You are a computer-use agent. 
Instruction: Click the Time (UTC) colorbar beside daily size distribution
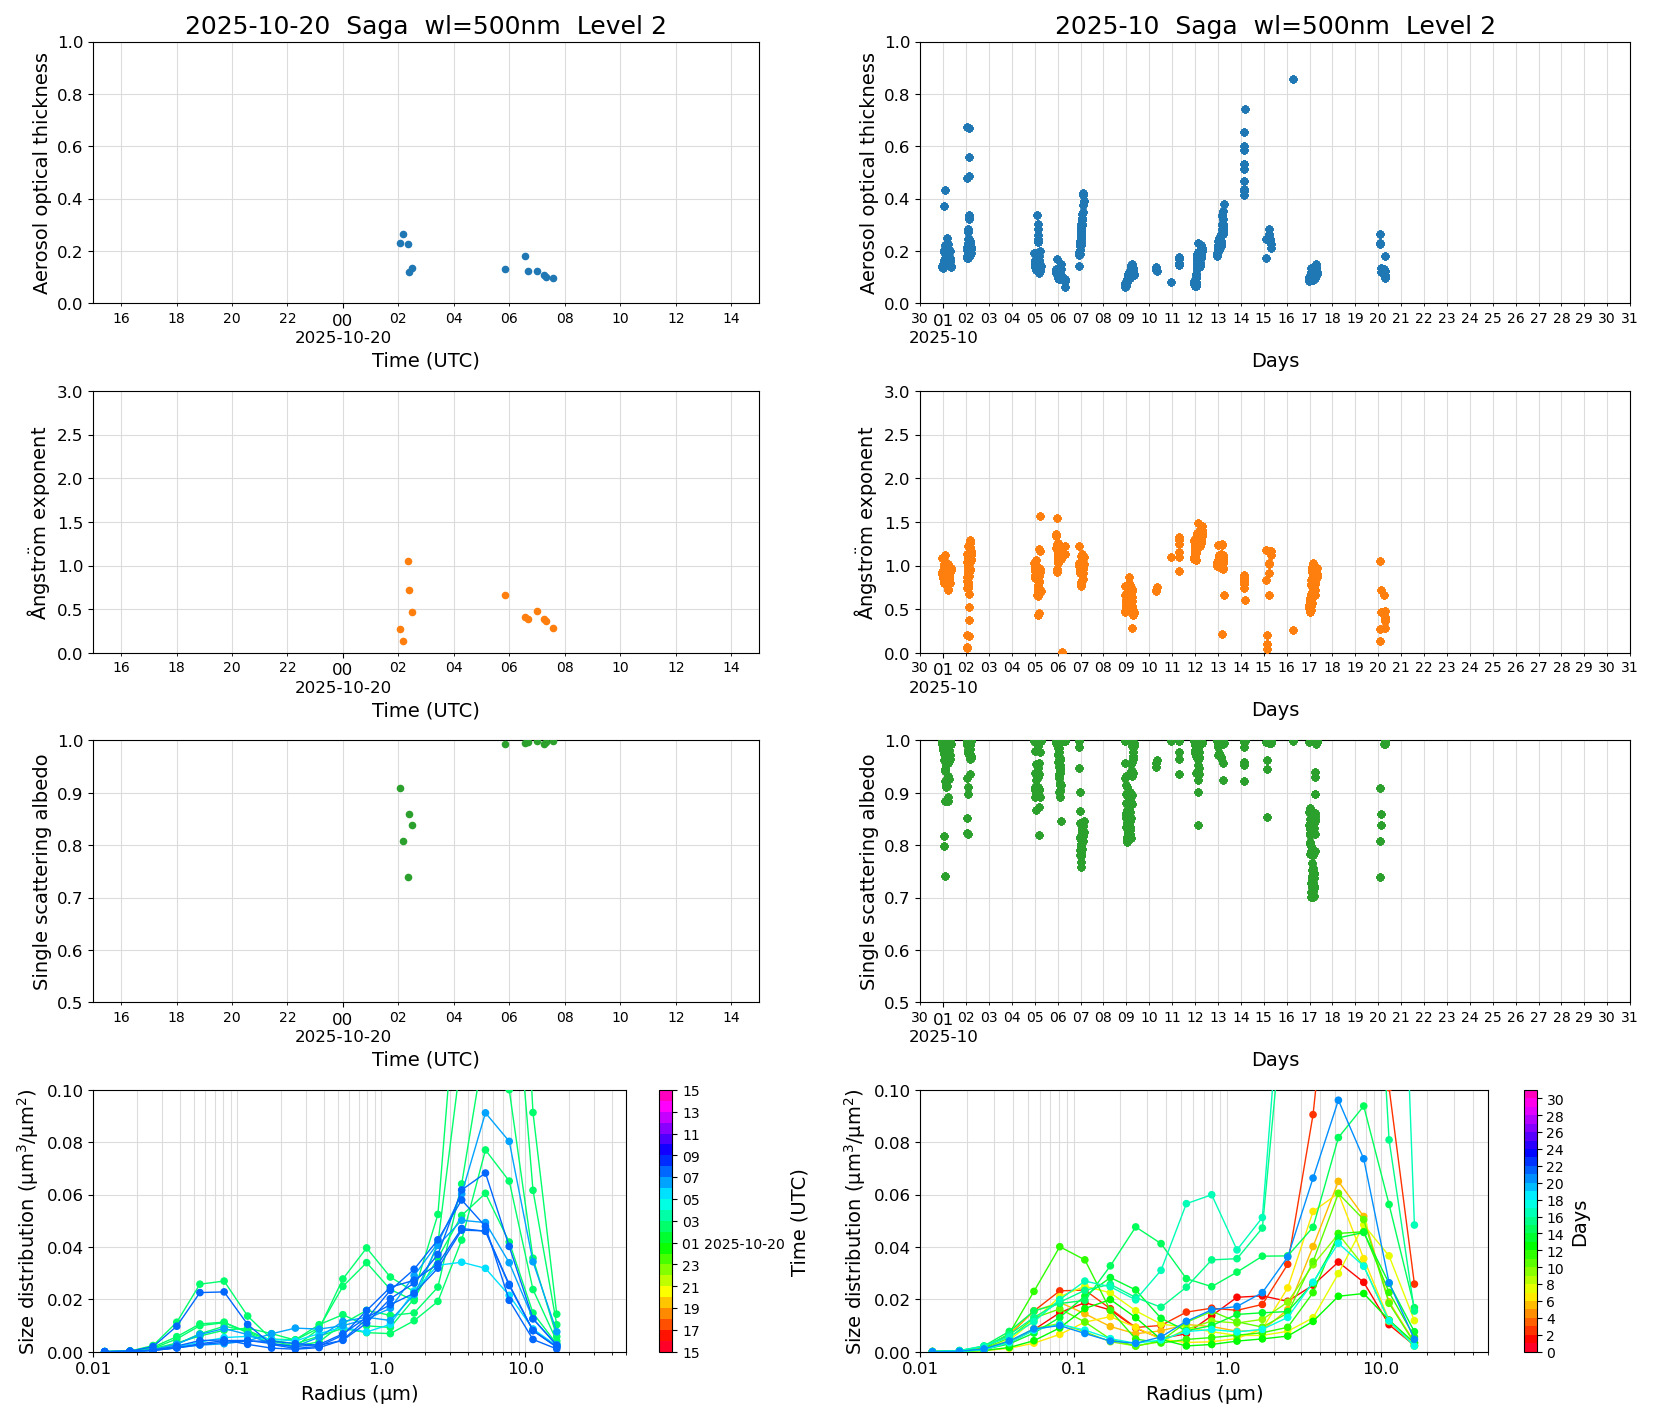click(x=667, y=1220)
